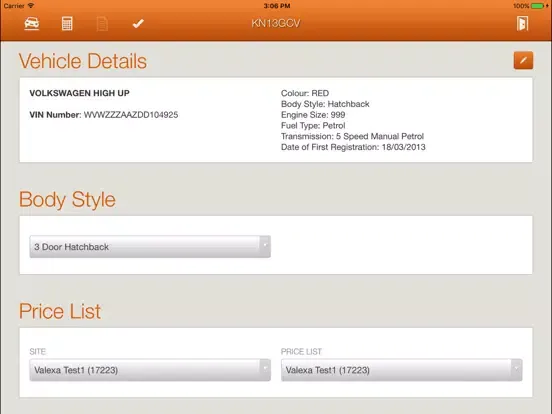Tap the Wi-Fi icon in status bar
The height and width of the screenshot is (414, 552).
point(31,6)
